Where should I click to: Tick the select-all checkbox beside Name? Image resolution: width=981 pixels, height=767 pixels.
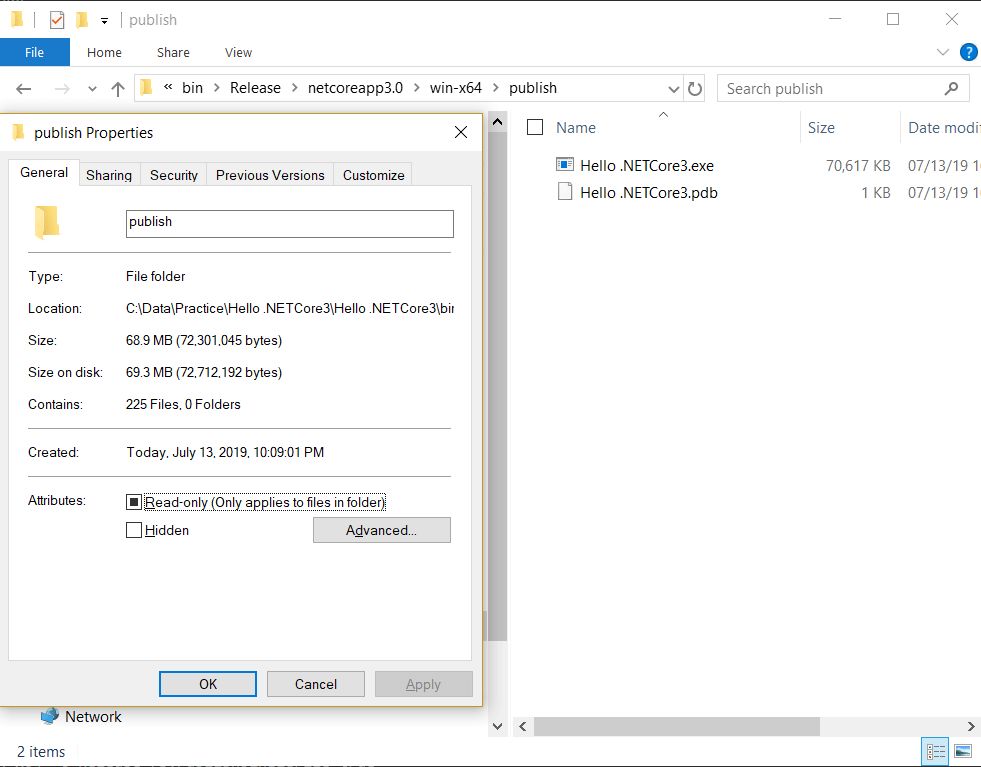coord(535,127)
